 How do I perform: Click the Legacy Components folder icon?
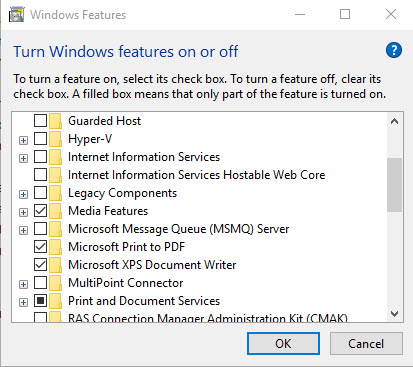pos(55,193)
